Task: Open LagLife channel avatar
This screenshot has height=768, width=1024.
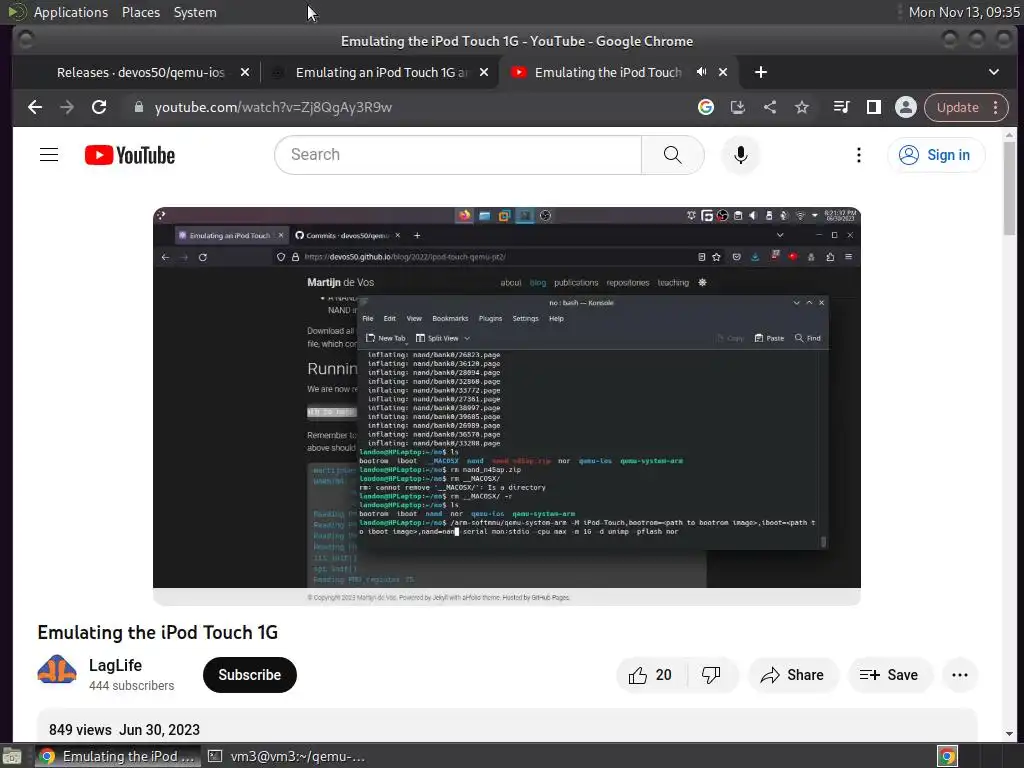Action: pos(57,671)
